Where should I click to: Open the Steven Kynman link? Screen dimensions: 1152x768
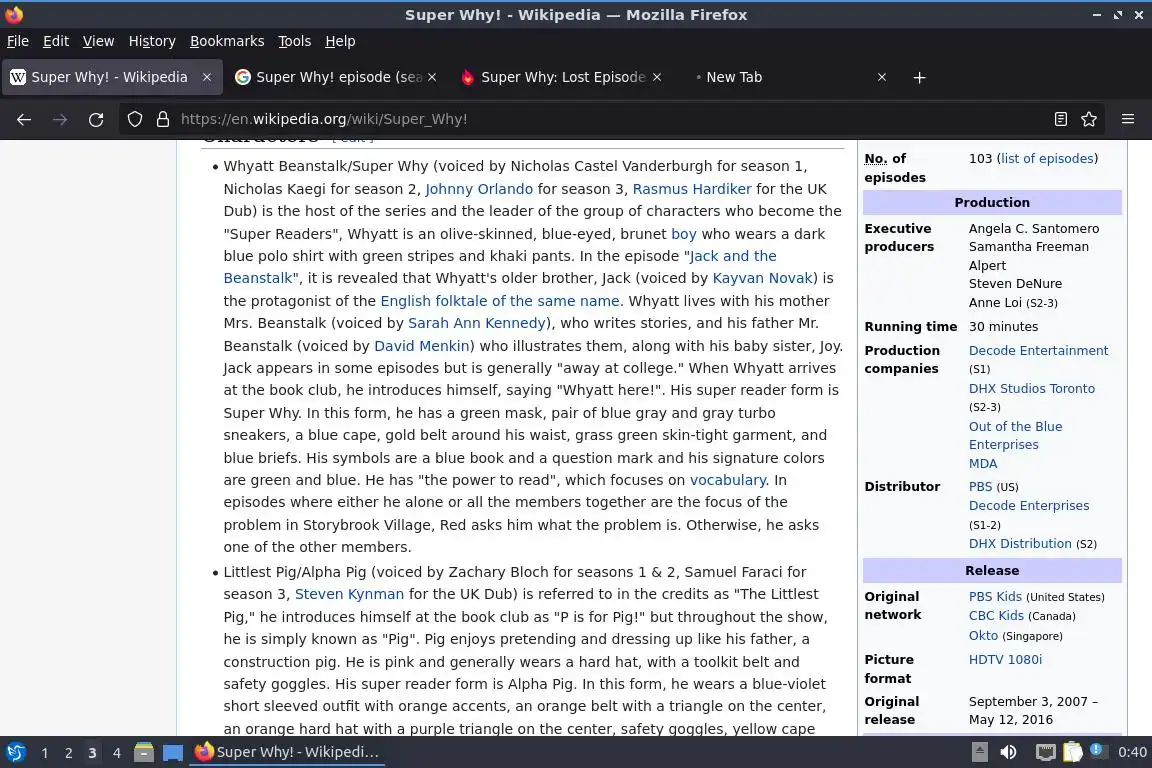coord(349,594)
